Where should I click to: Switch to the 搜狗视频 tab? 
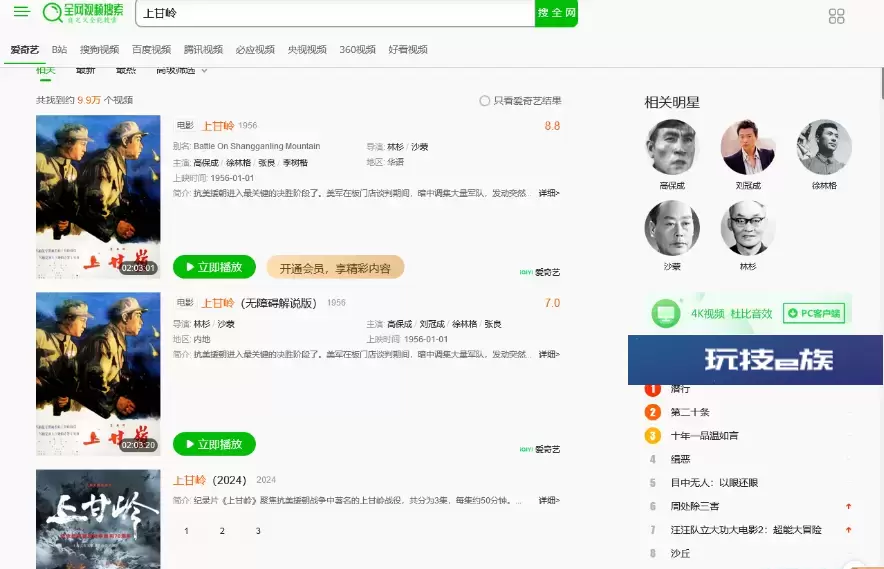coord(99,50)
